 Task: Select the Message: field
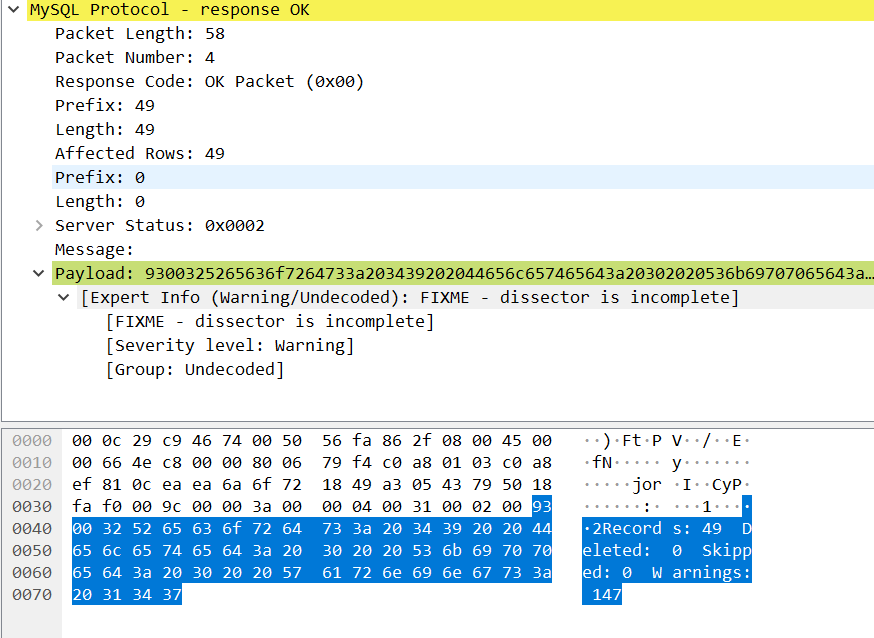(x=94, y=250)
